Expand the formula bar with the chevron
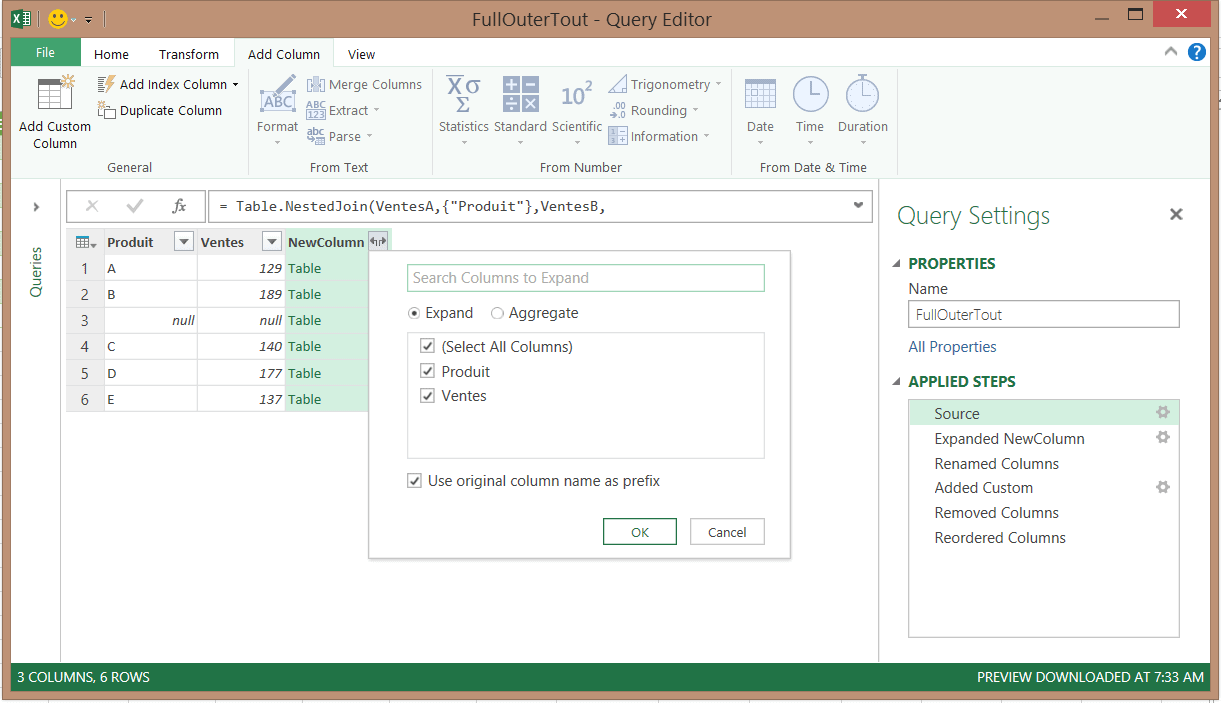 (857, 206)
